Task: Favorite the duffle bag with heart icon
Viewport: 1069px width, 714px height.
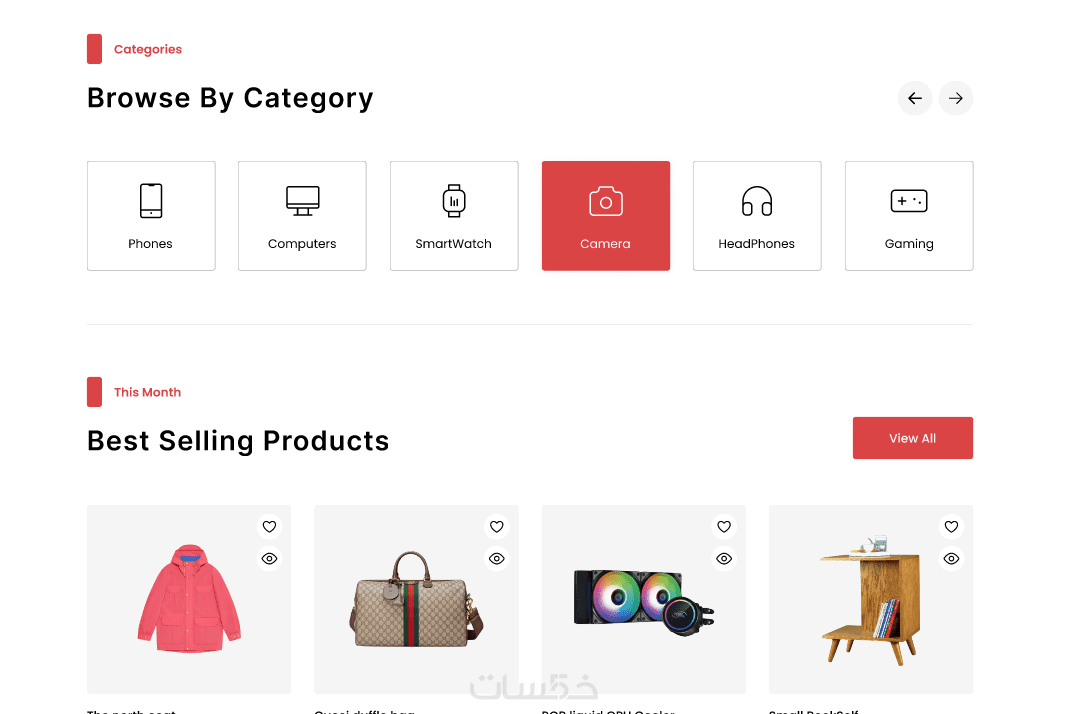Action: [497, 527]
